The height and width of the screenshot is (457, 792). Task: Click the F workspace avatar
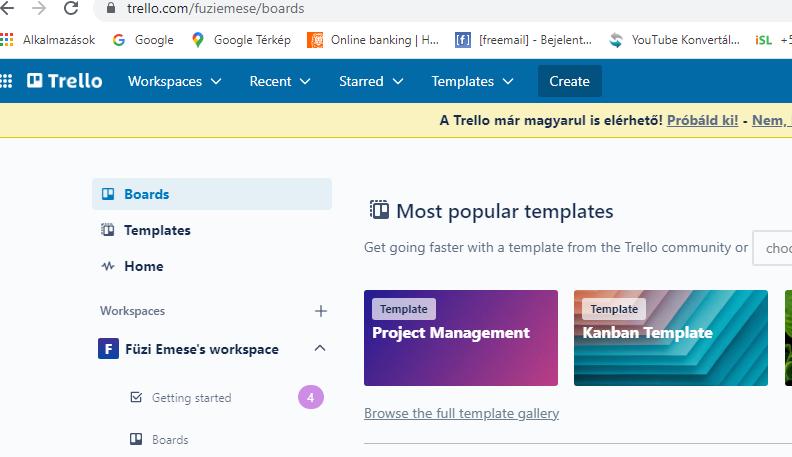click(x=109, y=348)
